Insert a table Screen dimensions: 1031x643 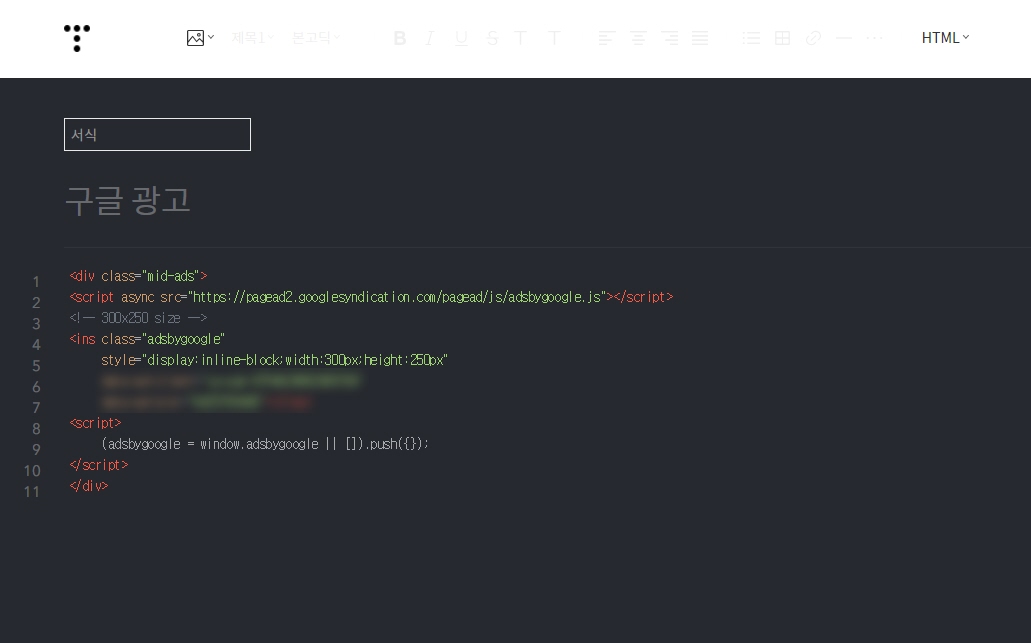pos(782,38)
